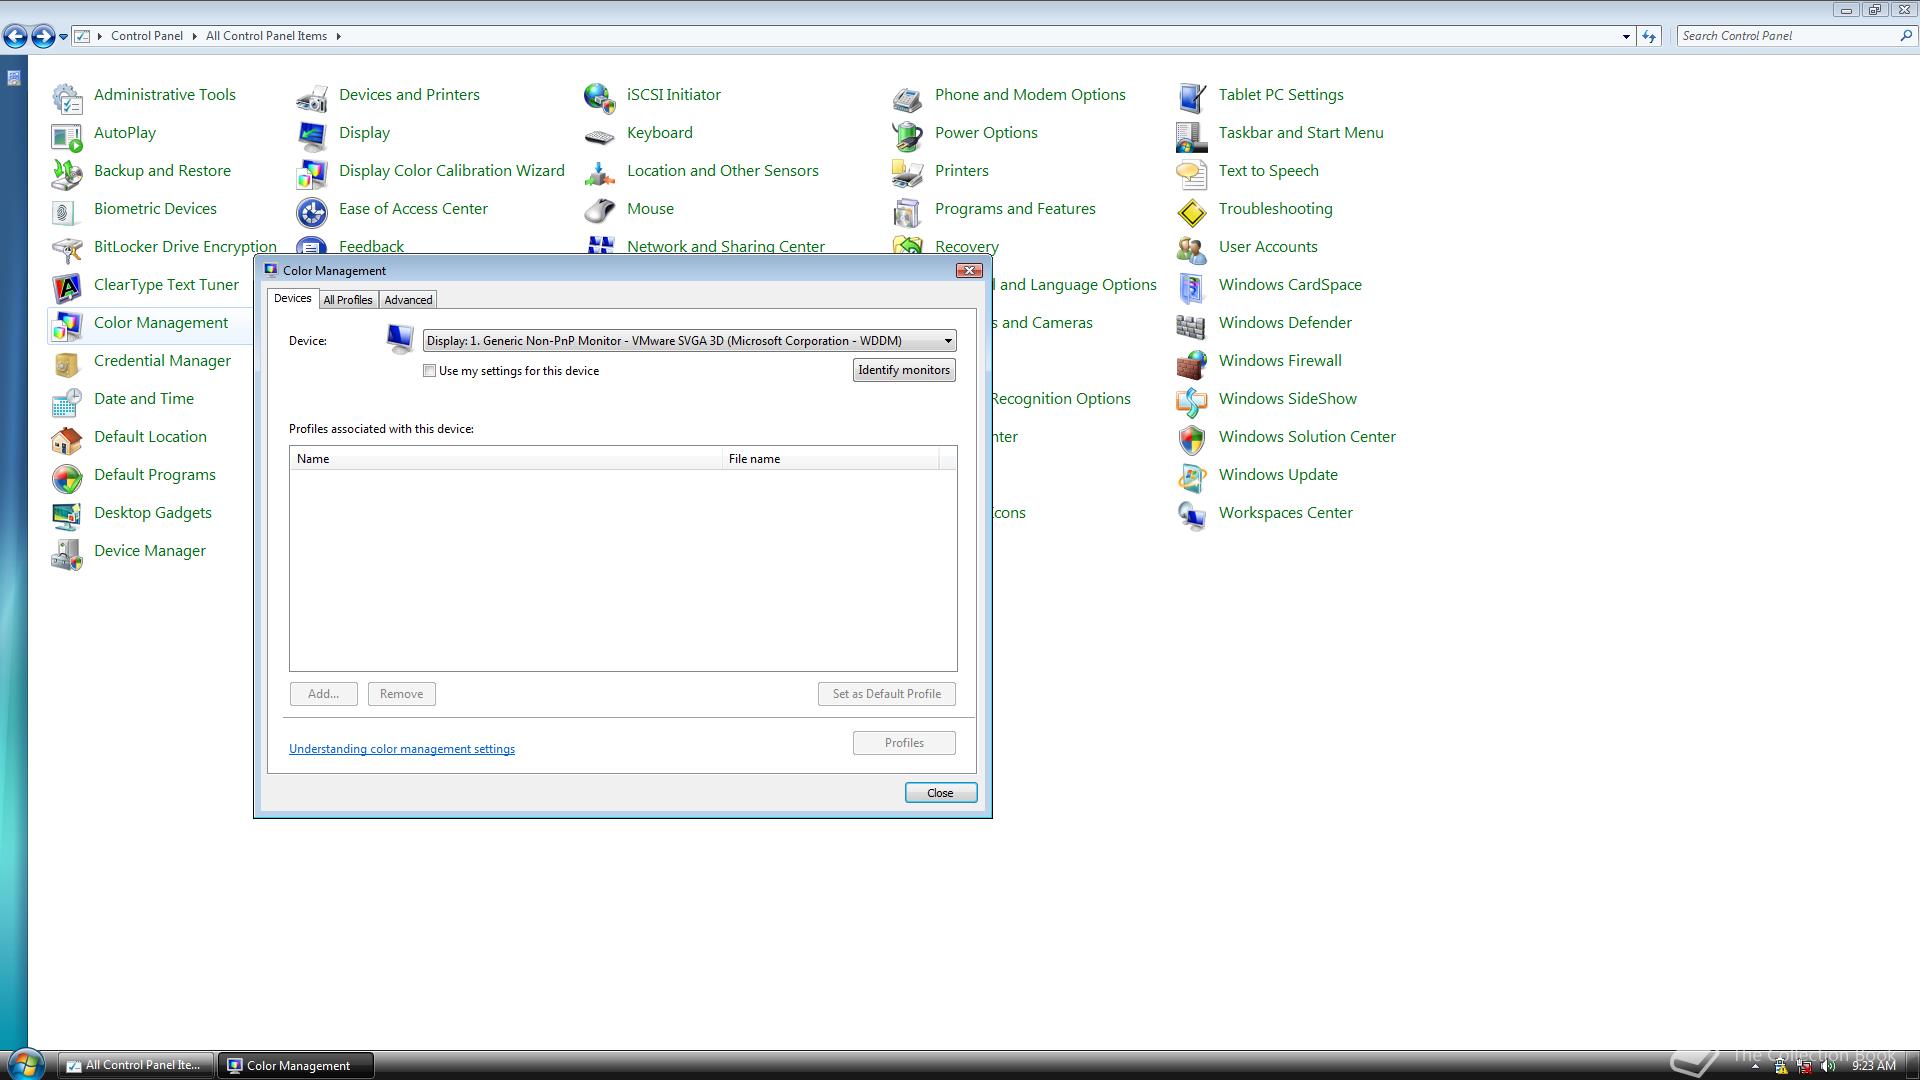This screenshot has width=1920, height=1080.
Task: Open the address bar history dropdown
Action: pyautogui.click(x=1625, y=36)
